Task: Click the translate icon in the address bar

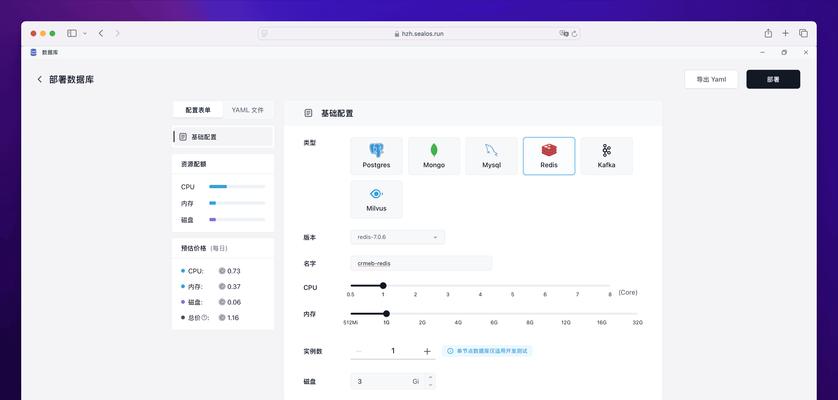Action: point(564,33)
